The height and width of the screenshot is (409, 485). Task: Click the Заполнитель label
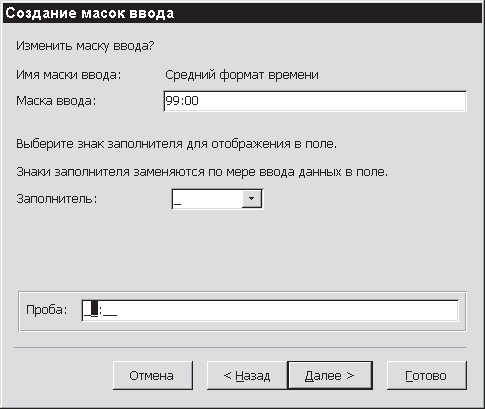click(57, 199)
